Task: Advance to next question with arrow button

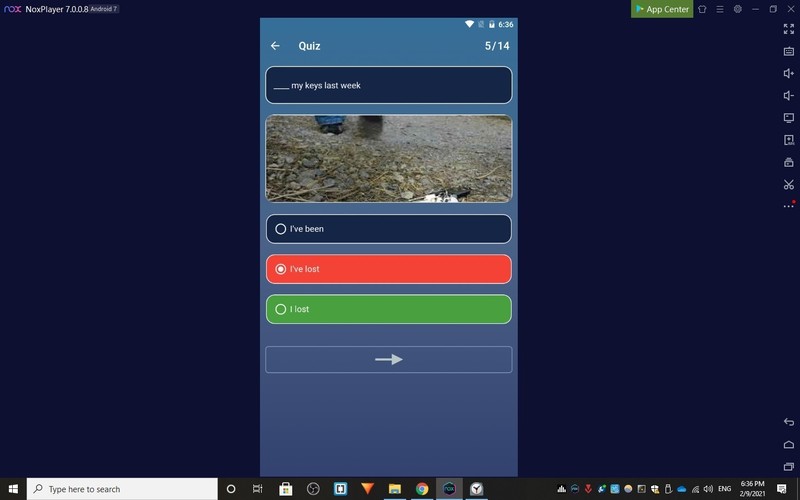Action: (x=388, y=360)
